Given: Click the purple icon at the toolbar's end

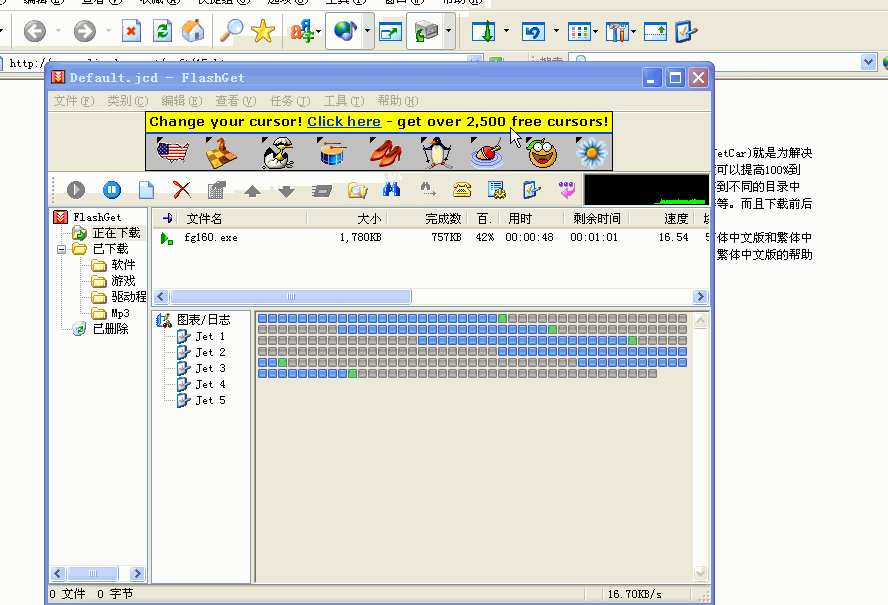Looking at the screenshot, I should (x=566, y=189).
